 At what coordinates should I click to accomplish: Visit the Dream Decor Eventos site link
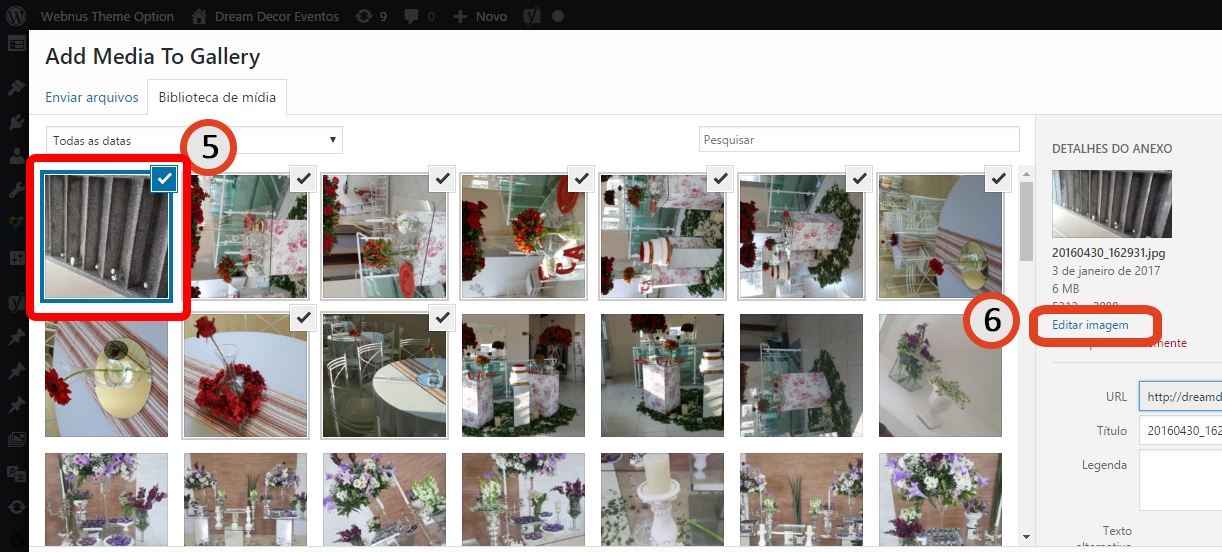[x=265, y=16]
